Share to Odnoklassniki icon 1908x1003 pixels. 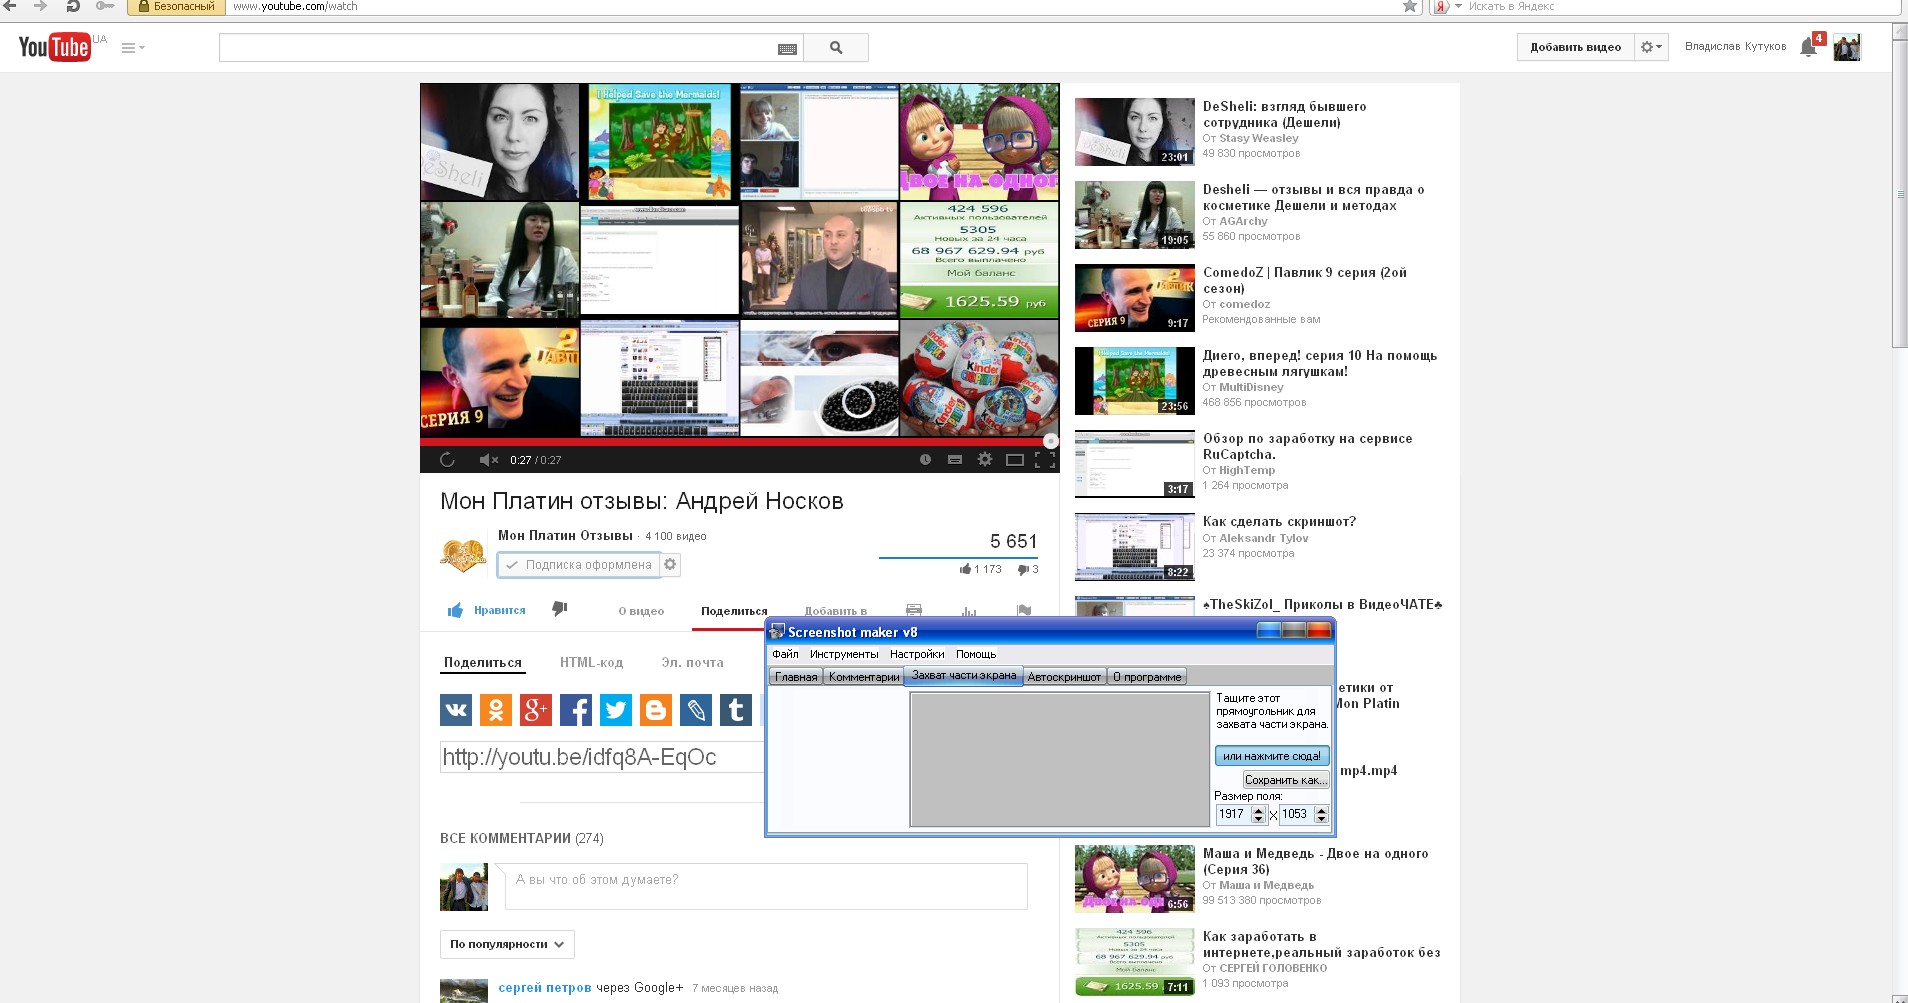[496, 710]
